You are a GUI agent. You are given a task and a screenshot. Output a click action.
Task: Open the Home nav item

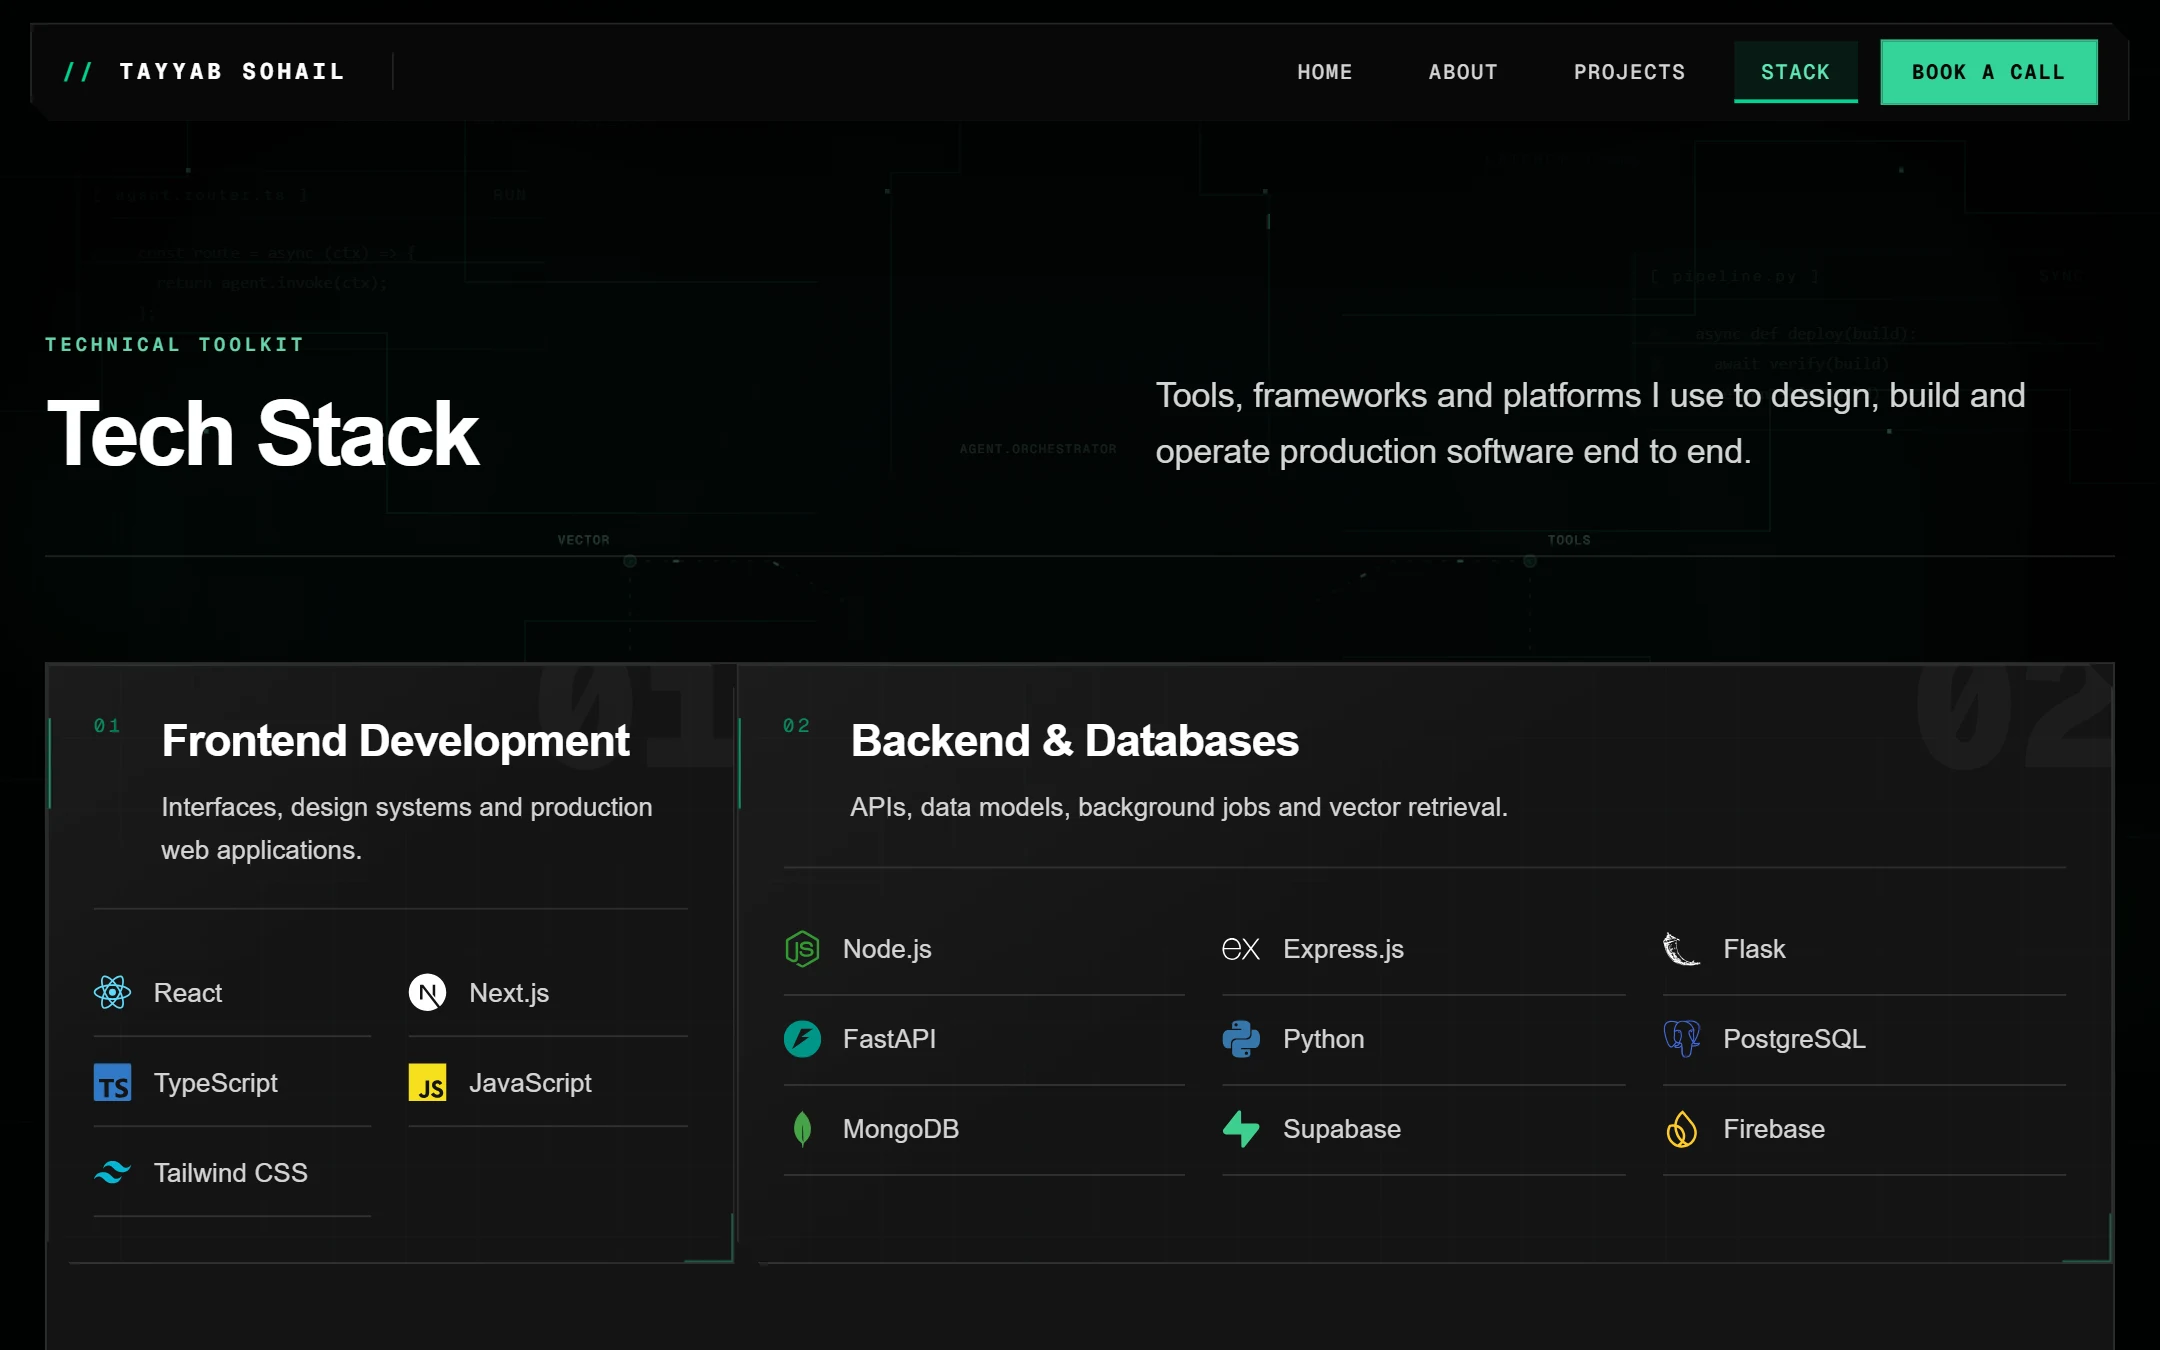tap(1325, 72)
